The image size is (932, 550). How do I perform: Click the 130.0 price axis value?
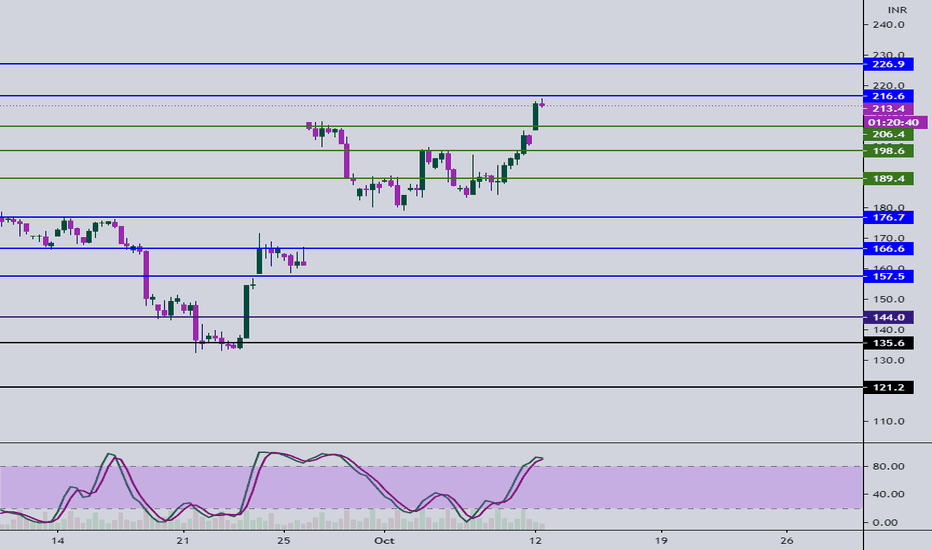(x=889, y=360)
